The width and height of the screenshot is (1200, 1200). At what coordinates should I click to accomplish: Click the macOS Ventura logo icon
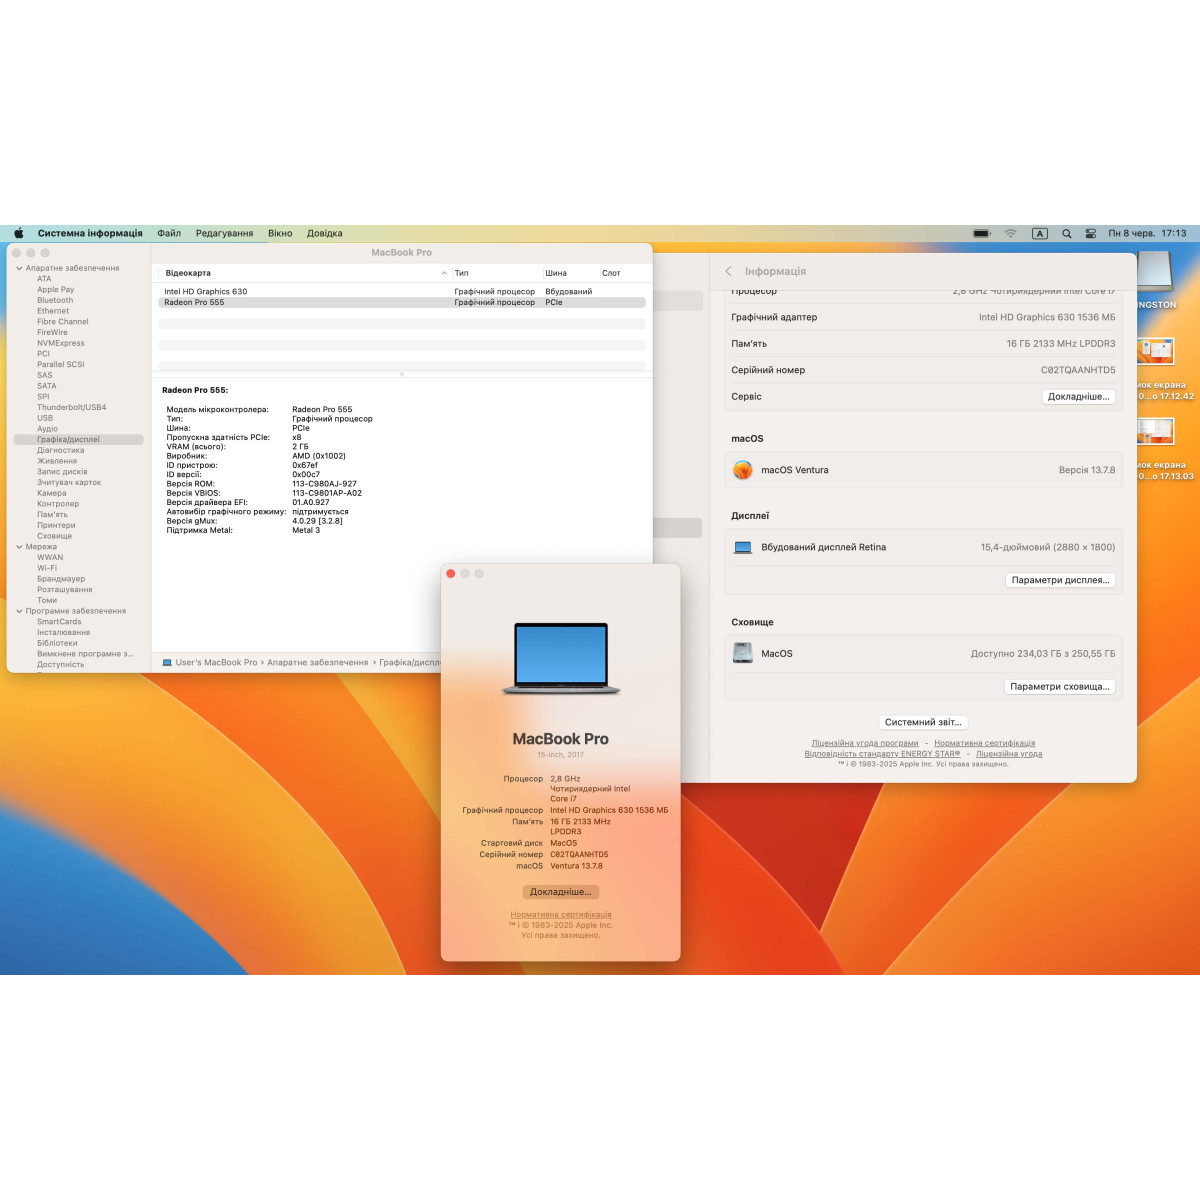tap(742, 470)
